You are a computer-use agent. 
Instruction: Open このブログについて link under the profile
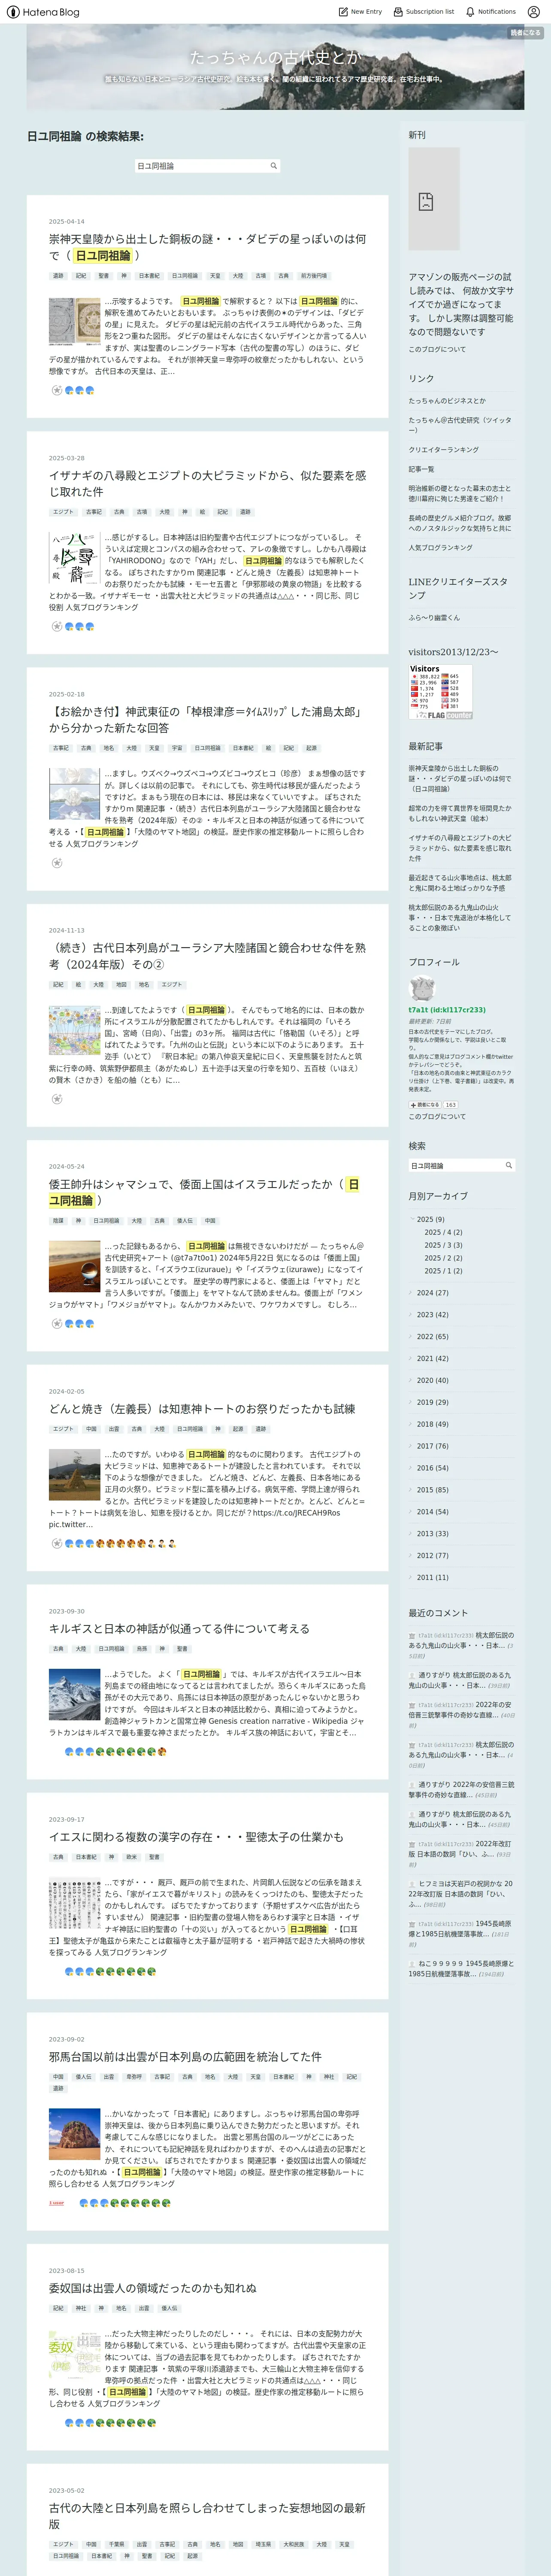pyautogui.click(x=437, y=1117)
